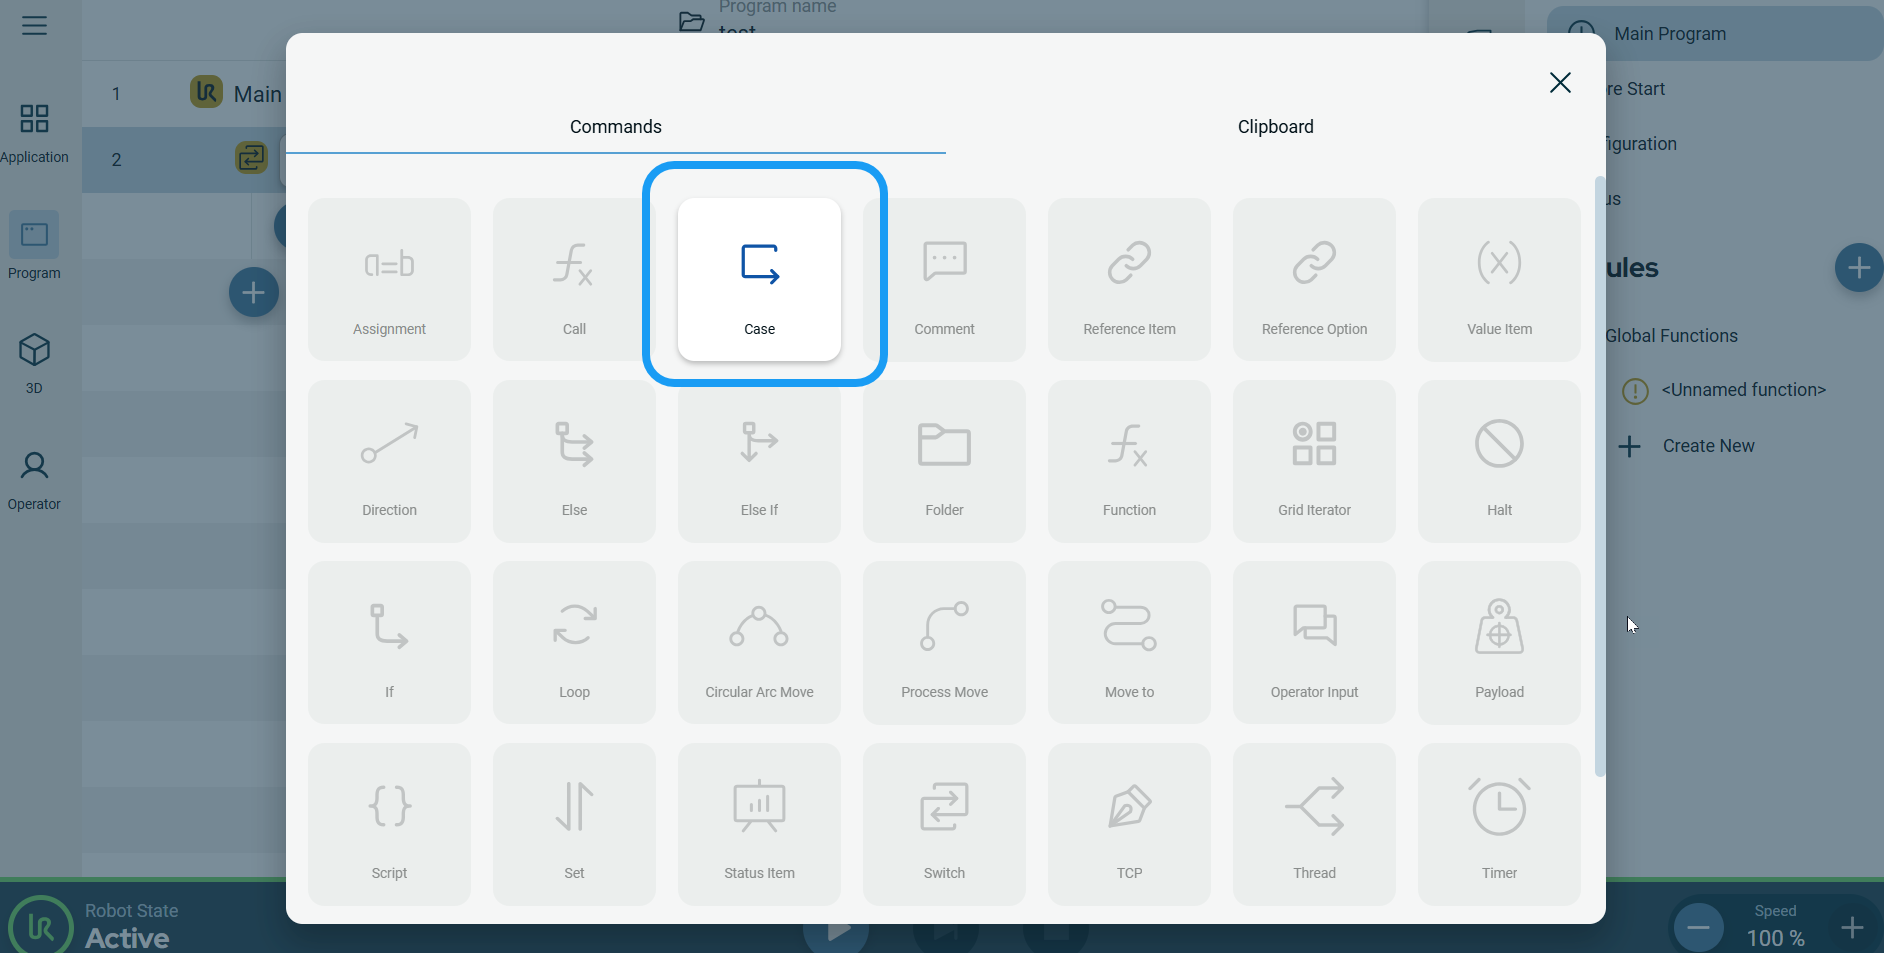Viewport: 1884px width, 953px height.
Task: Add the Halt command
Action: [x=1499, y=461]
